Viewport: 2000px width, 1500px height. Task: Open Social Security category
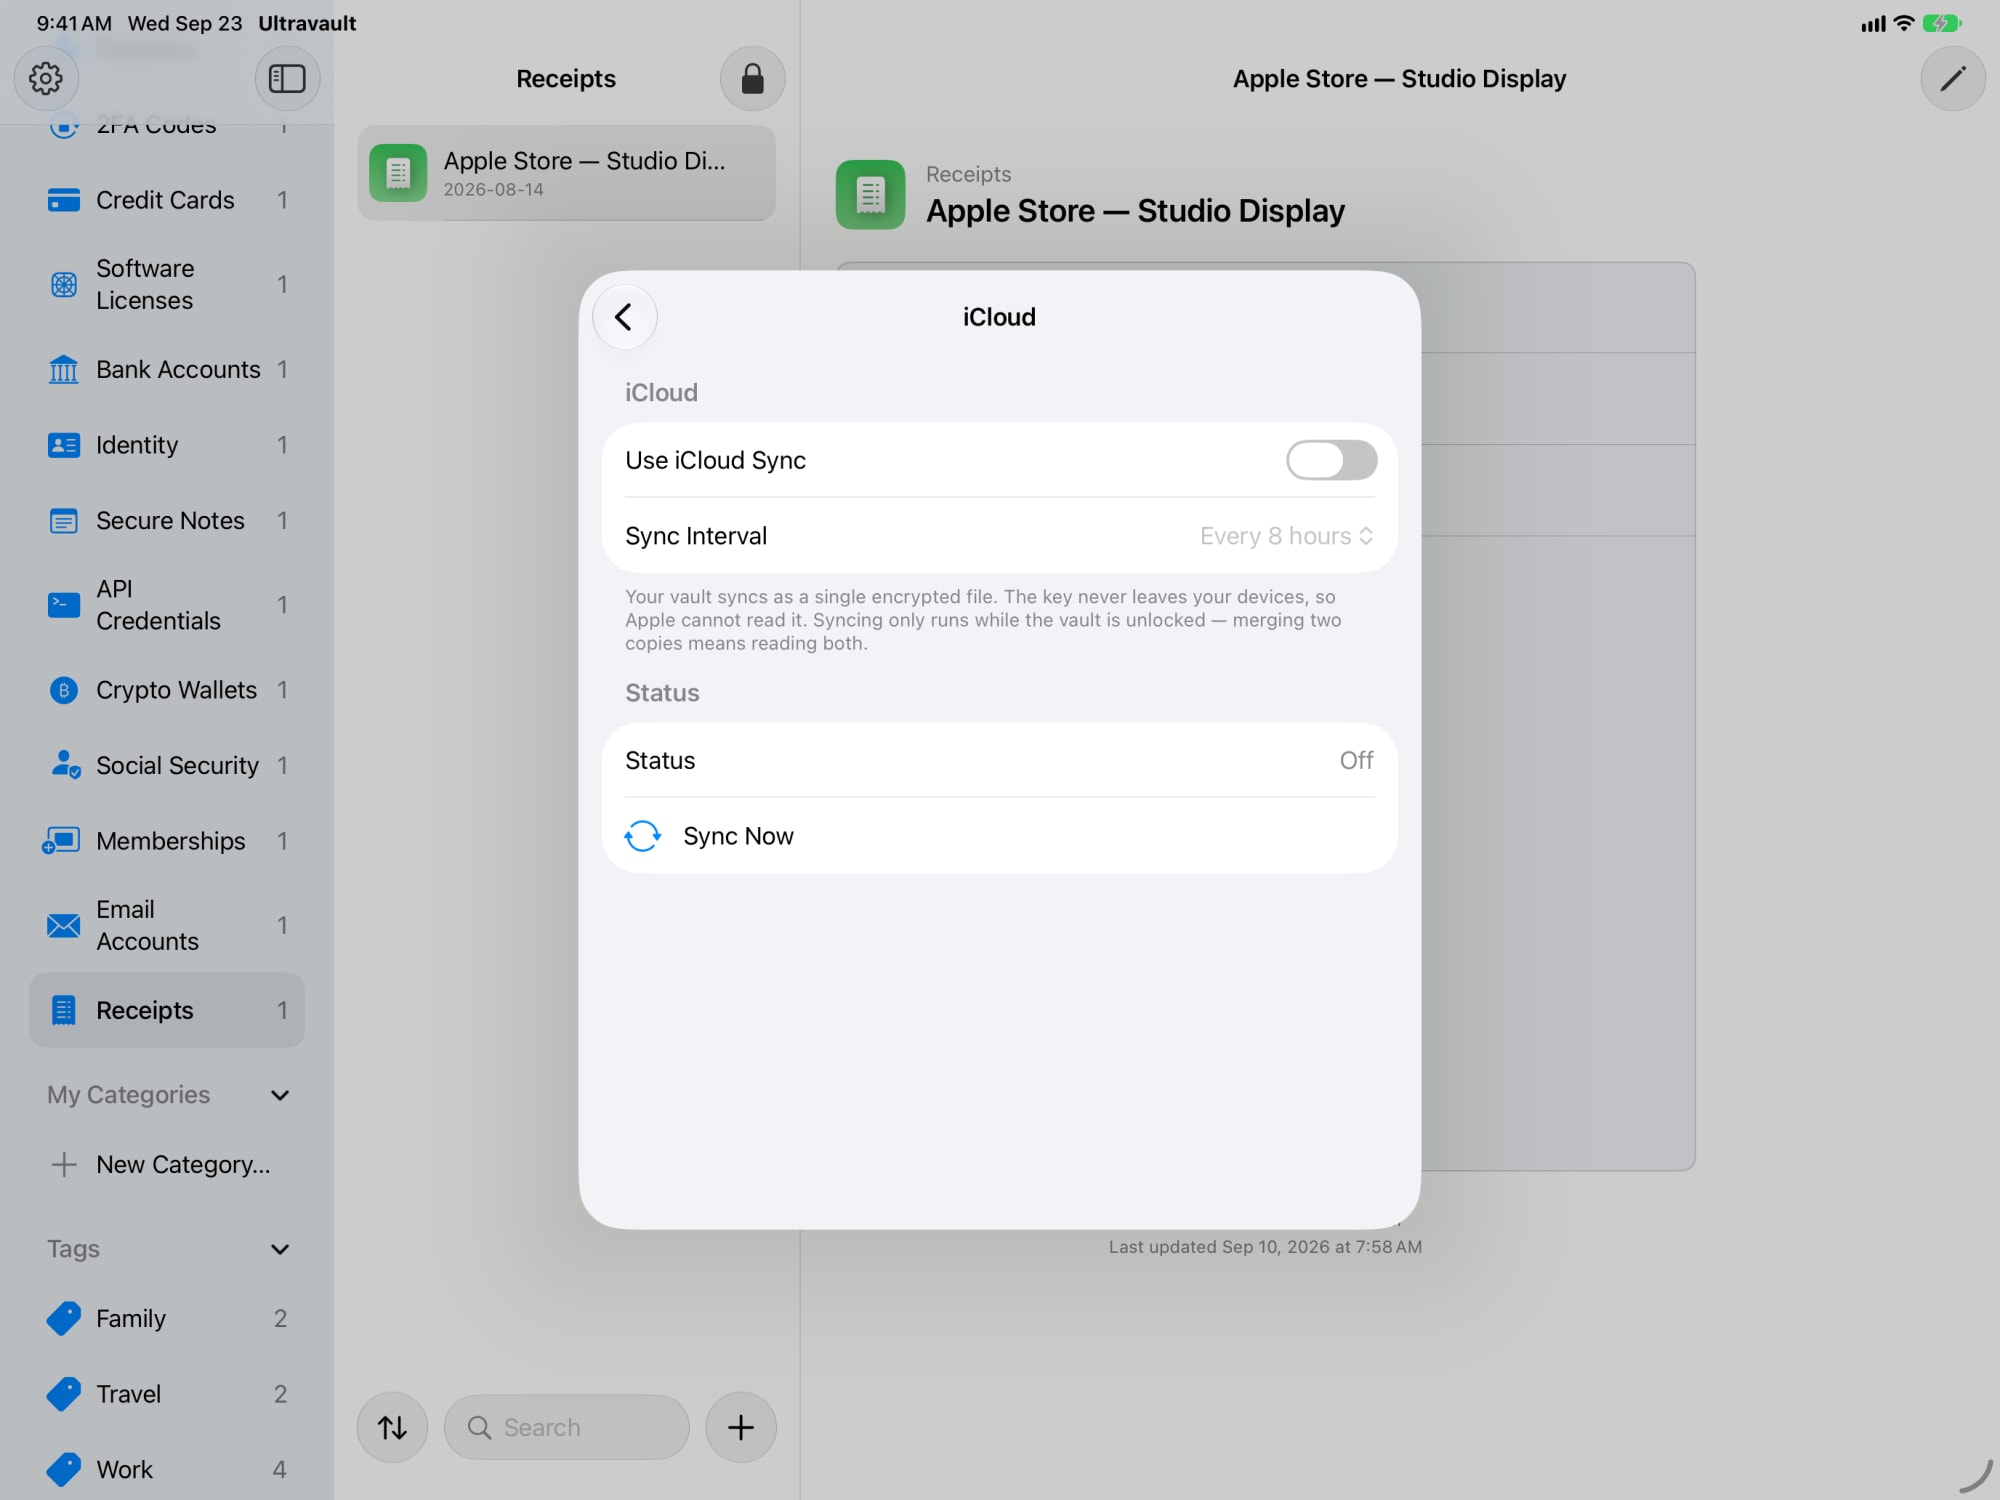[167, 766]
